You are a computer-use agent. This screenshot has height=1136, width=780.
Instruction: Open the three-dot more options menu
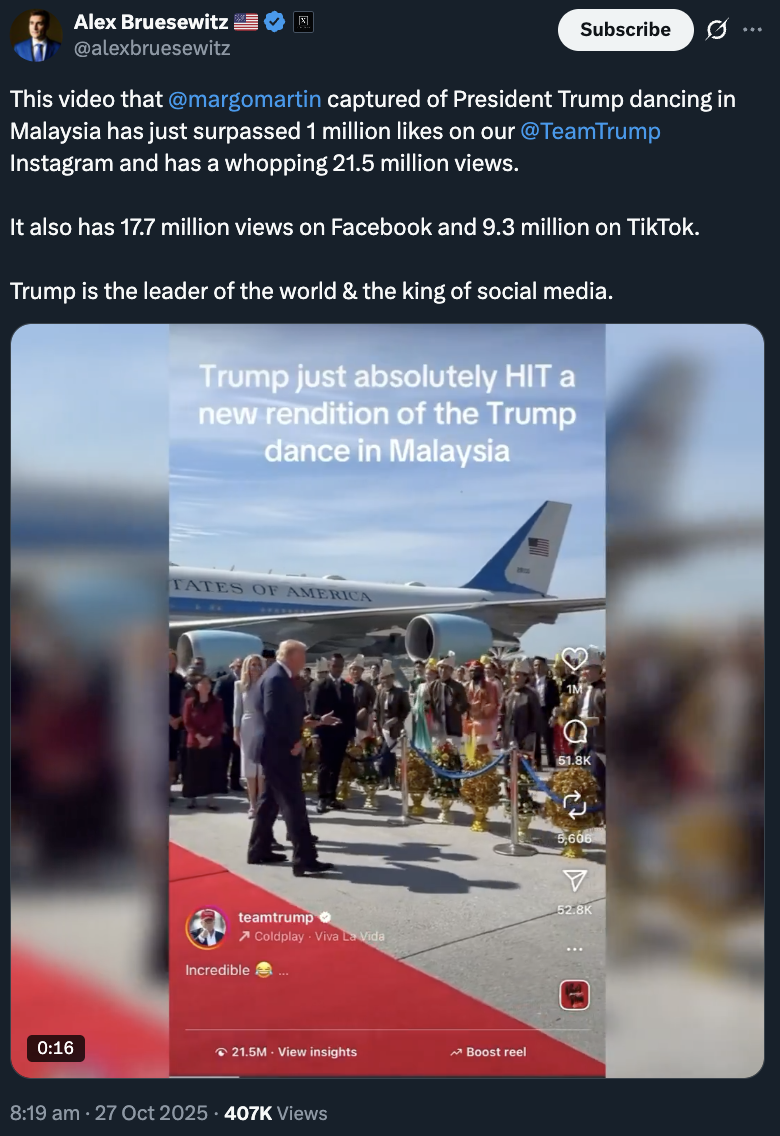tap(752, 30)
